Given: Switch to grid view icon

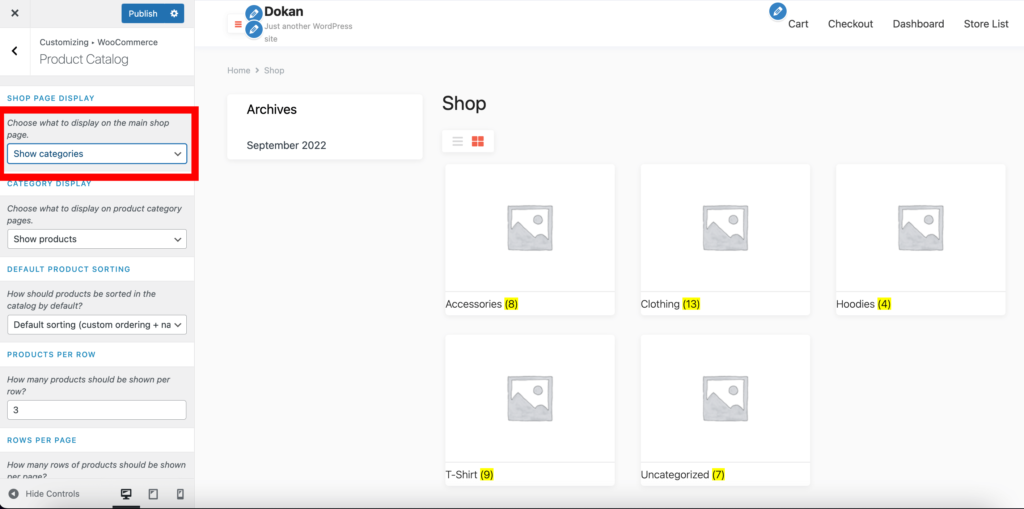Looking at the screenshot, I should [x=478, y=141].
